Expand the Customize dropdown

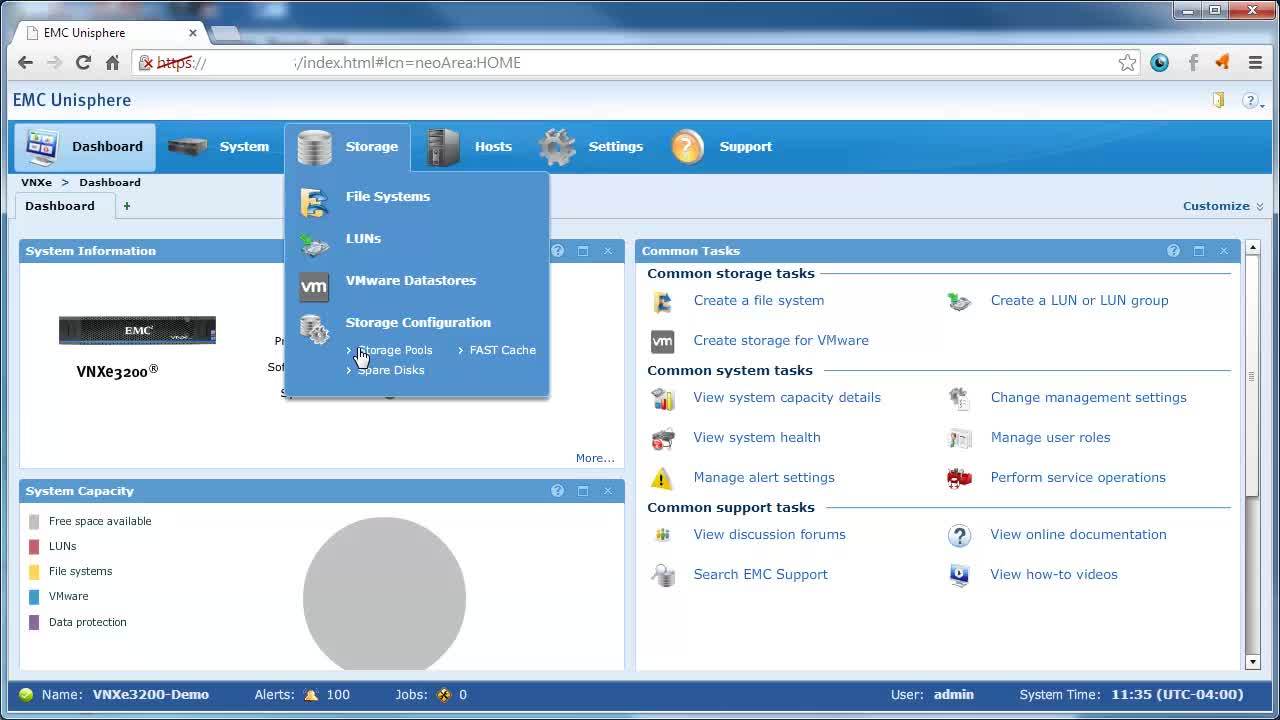[1223, 206]
